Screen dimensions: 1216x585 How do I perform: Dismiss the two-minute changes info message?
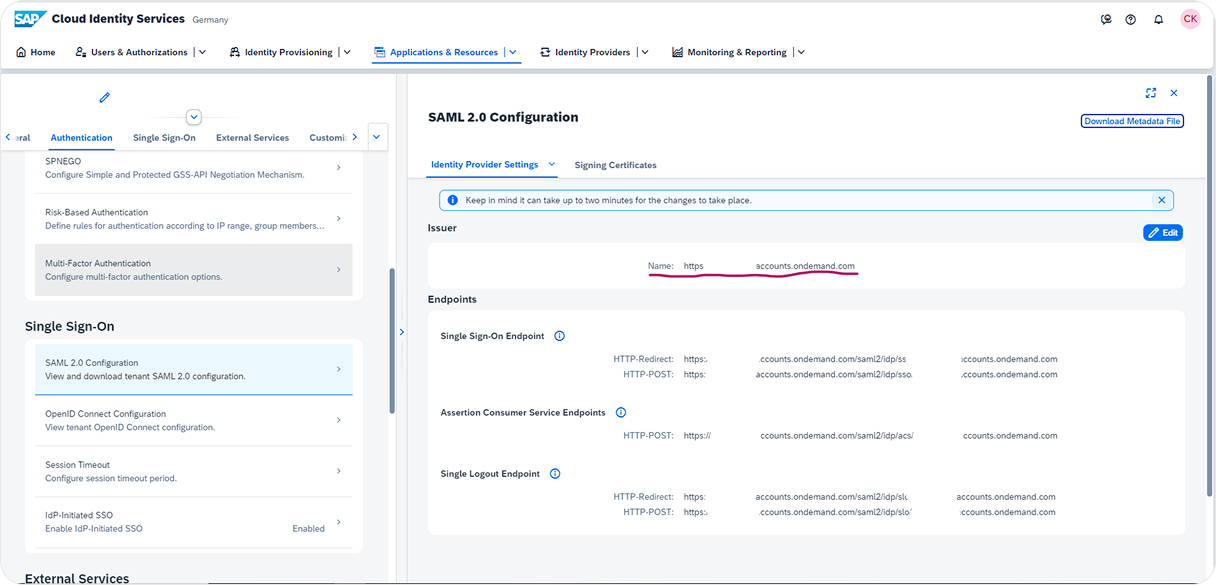coord(1161,200)
